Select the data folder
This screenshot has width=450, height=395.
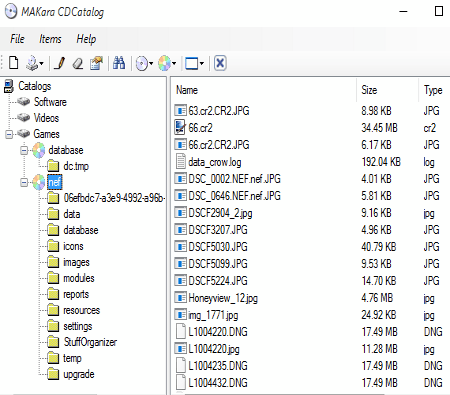[x=72, y=214]
